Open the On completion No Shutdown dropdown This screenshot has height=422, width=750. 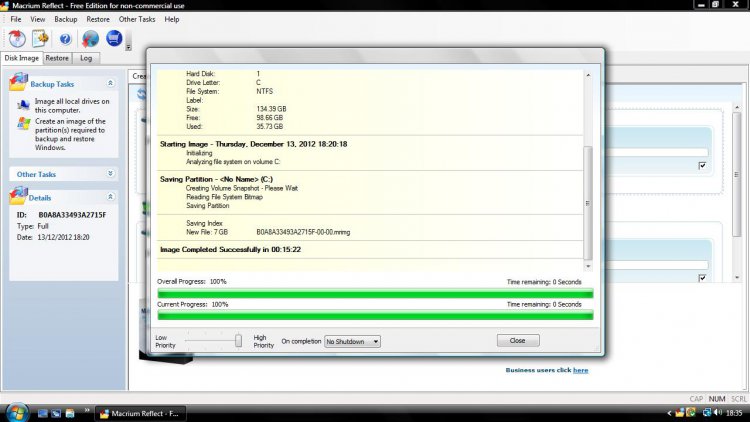point(353,342)
